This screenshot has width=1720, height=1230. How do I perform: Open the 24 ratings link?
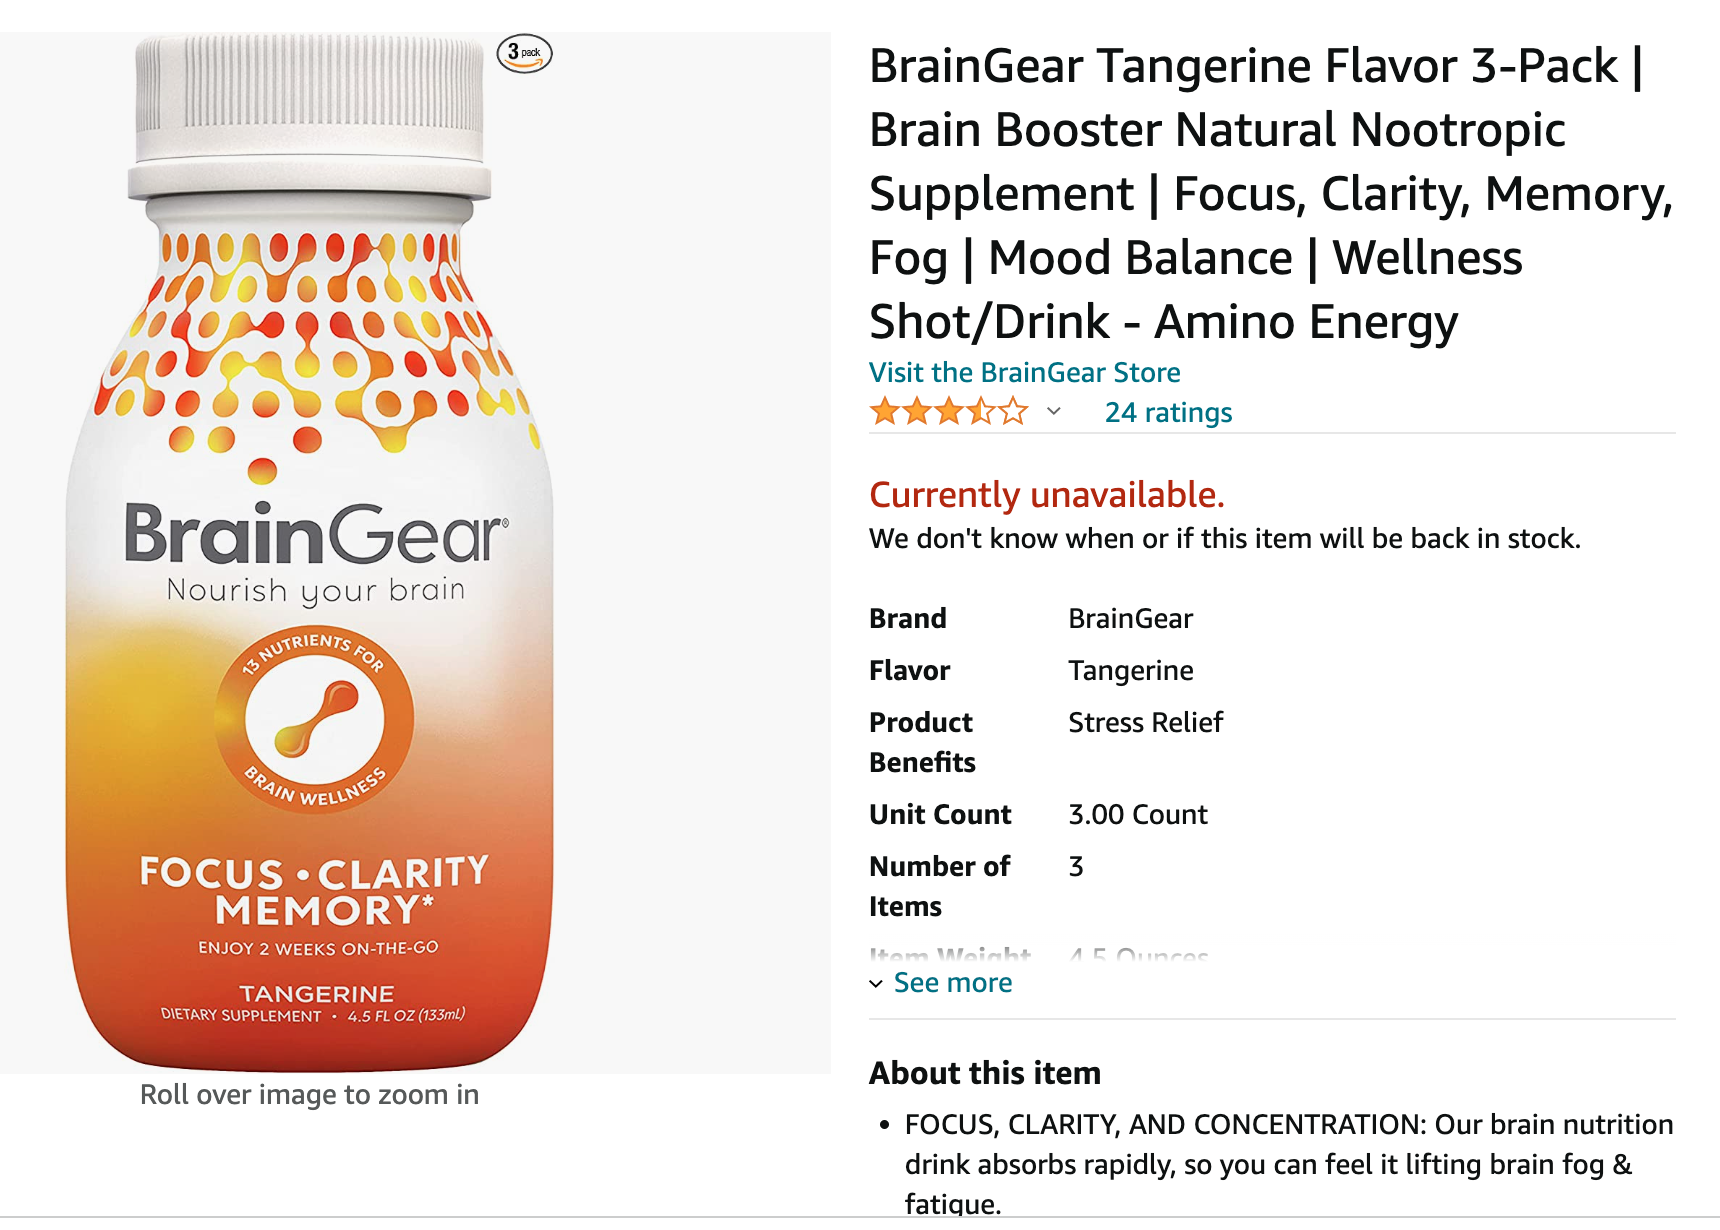tap(1168, 412)
